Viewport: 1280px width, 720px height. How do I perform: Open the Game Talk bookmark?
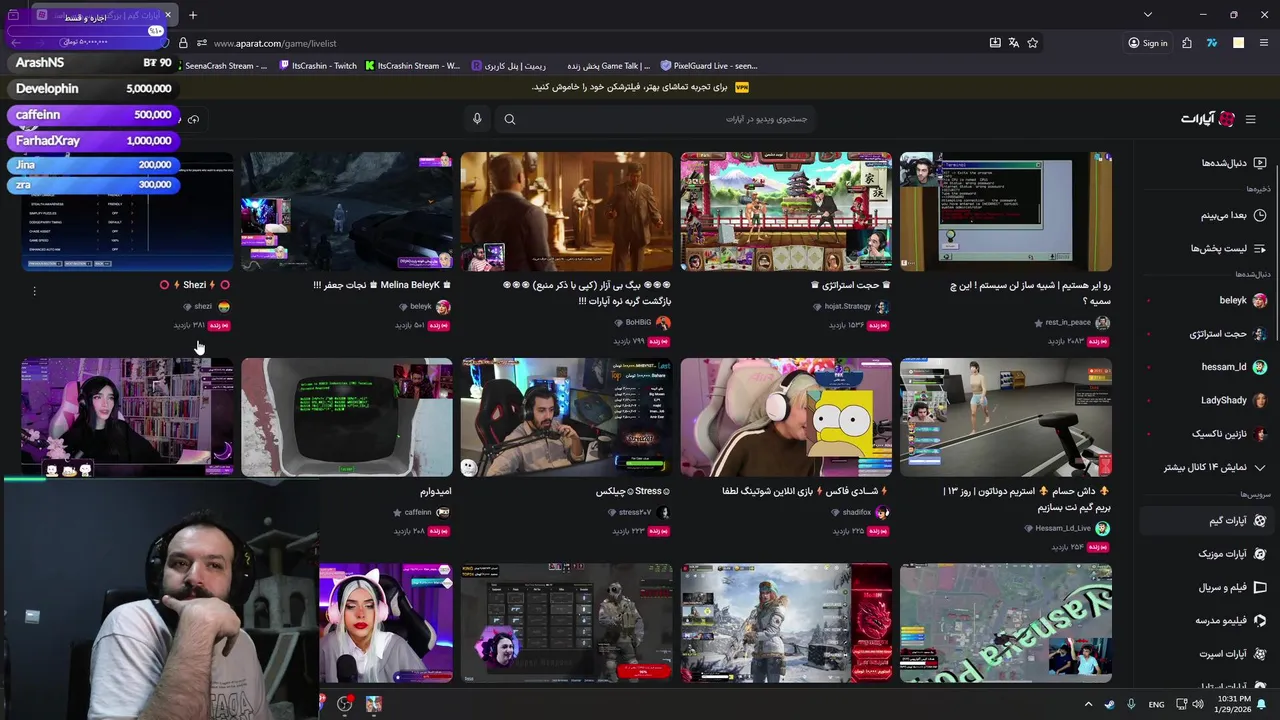pyautogui.click(x=609, y=66)
